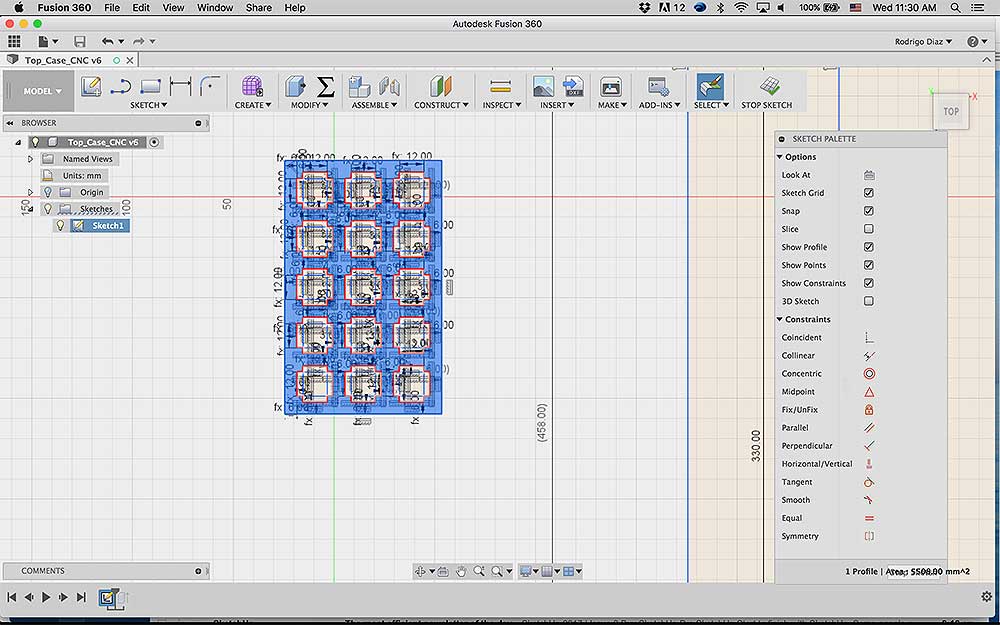Click the Create Sketch icon in toolbar
1000x625 pixels.
tap(91, 87)
